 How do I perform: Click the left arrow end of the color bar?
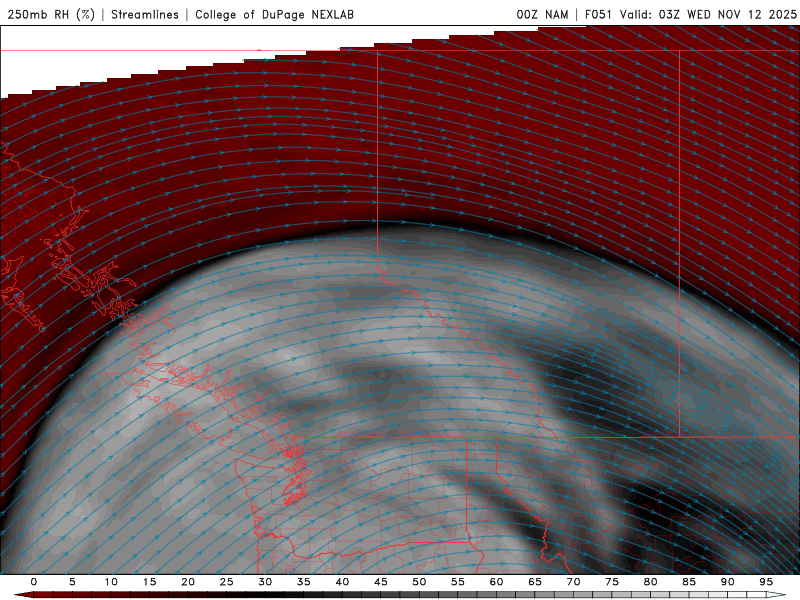(23, 595)
